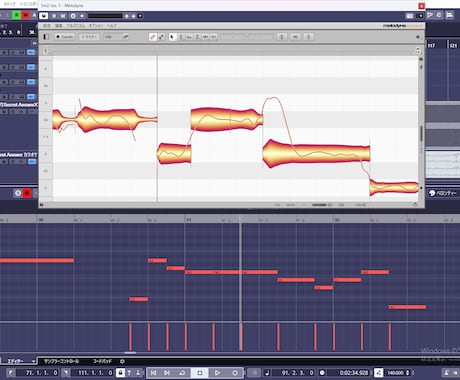This screenshot has width=460, height=380.
Task: Select the Melodyne main arrow tool
Action: click(x=172, y=37)
